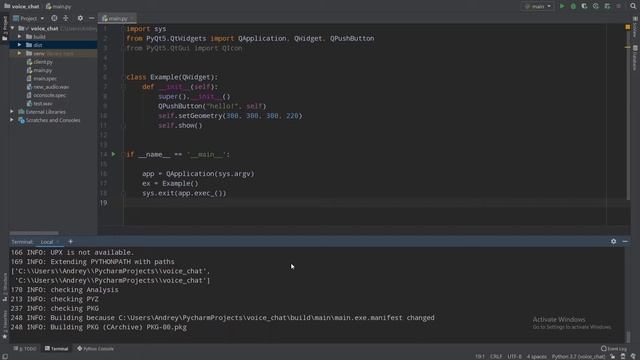
Task: Open the Event Log
Action: click(613, 349)
